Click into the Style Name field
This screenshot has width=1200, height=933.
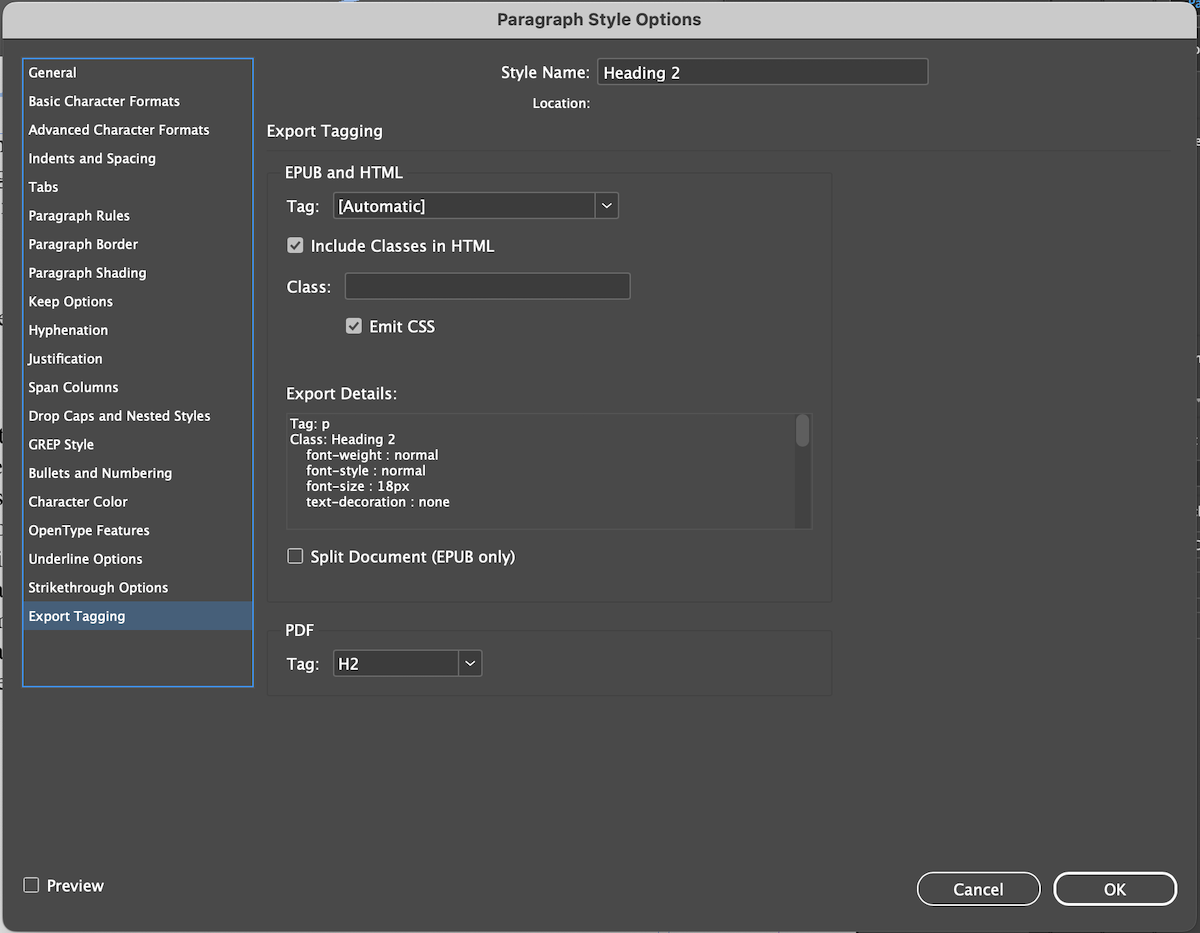[762, 72]
